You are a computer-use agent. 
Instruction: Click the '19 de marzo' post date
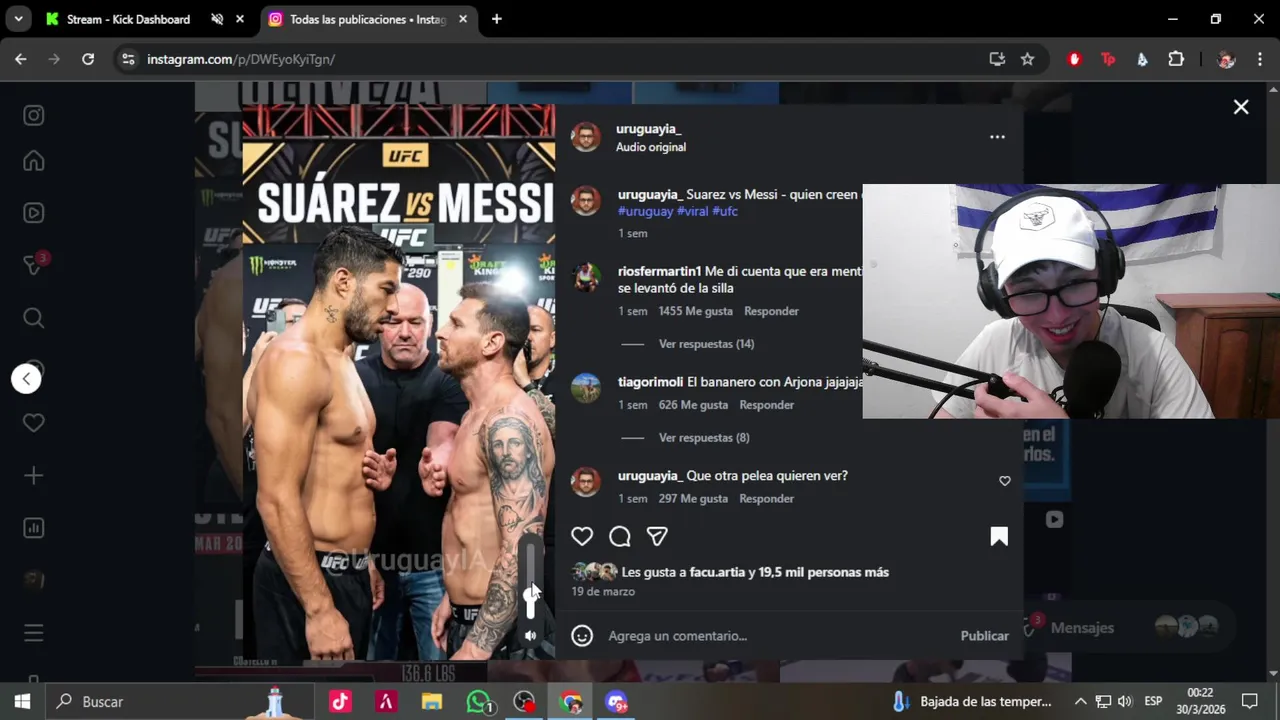click(603, 592)
